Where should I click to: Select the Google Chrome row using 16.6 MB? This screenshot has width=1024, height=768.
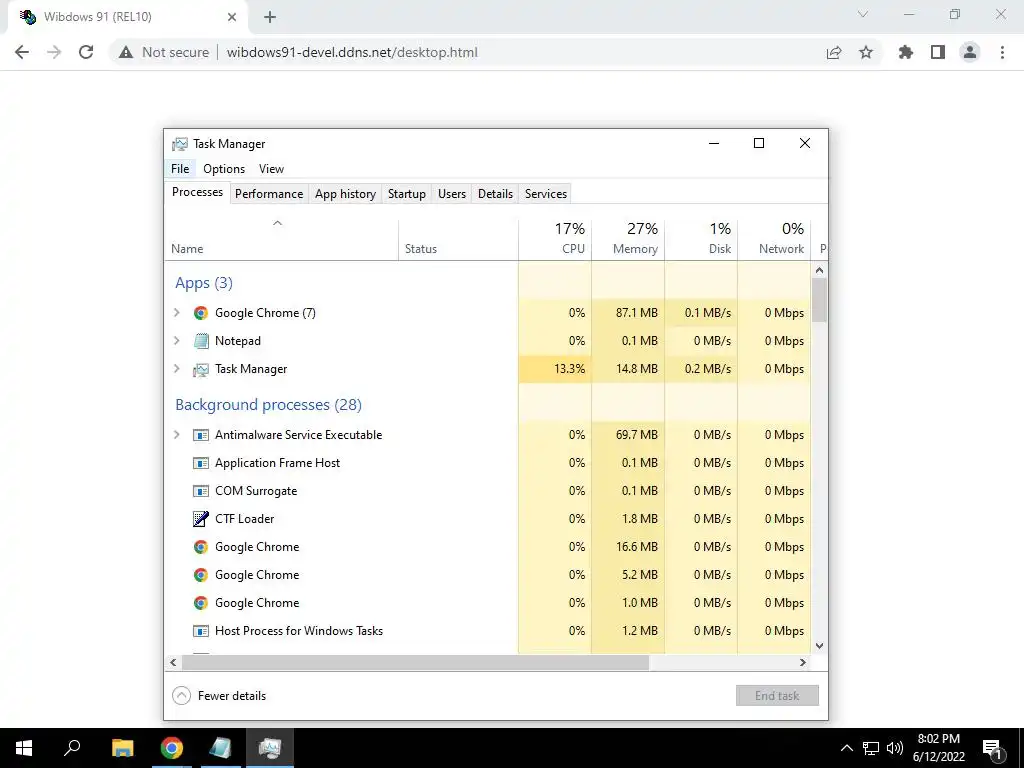point(488,547)
